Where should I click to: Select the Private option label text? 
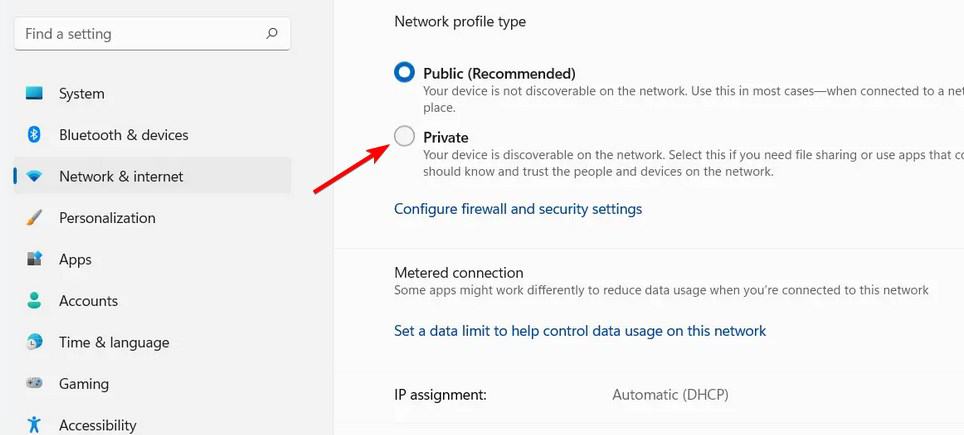click(446, 137)
